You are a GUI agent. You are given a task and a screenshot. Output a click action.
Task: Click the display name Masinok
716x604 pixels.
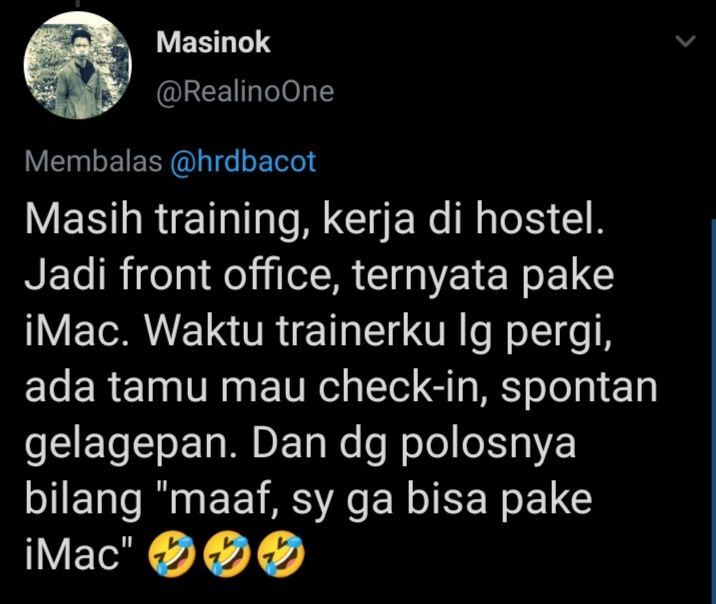213,42
